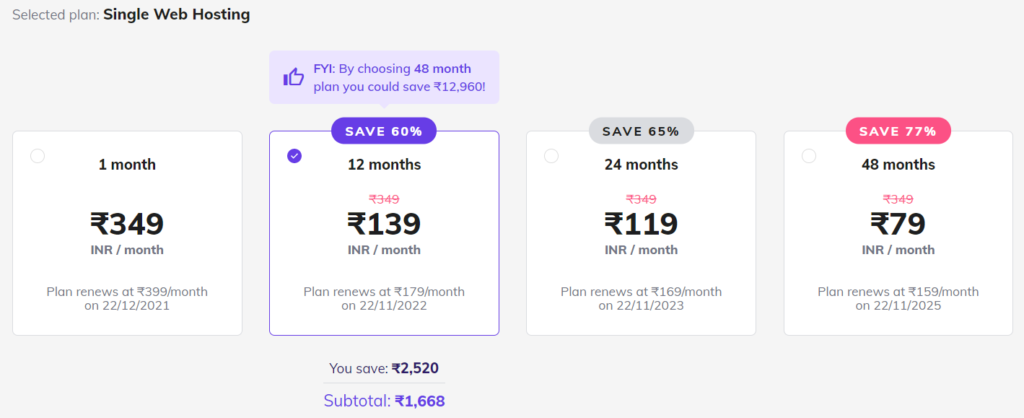1024x418 pixels.
Task: Click the Single Web Hosting plan name
Action: click(x=176, y=14)
